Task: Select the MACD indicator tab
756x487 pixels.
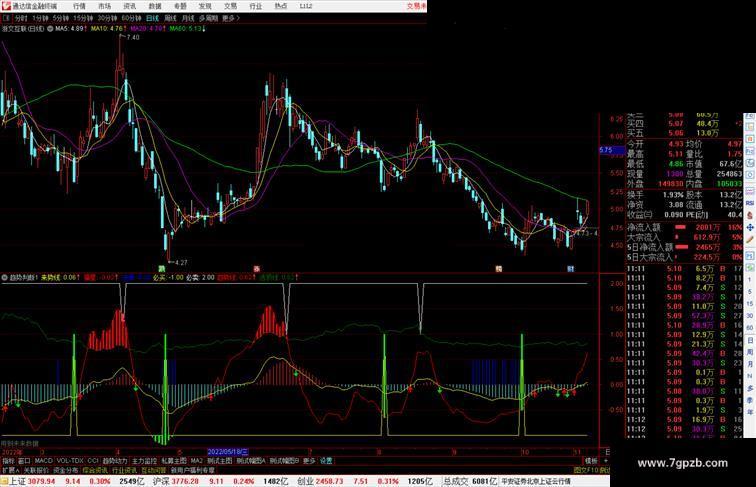Action: (43, 461)
